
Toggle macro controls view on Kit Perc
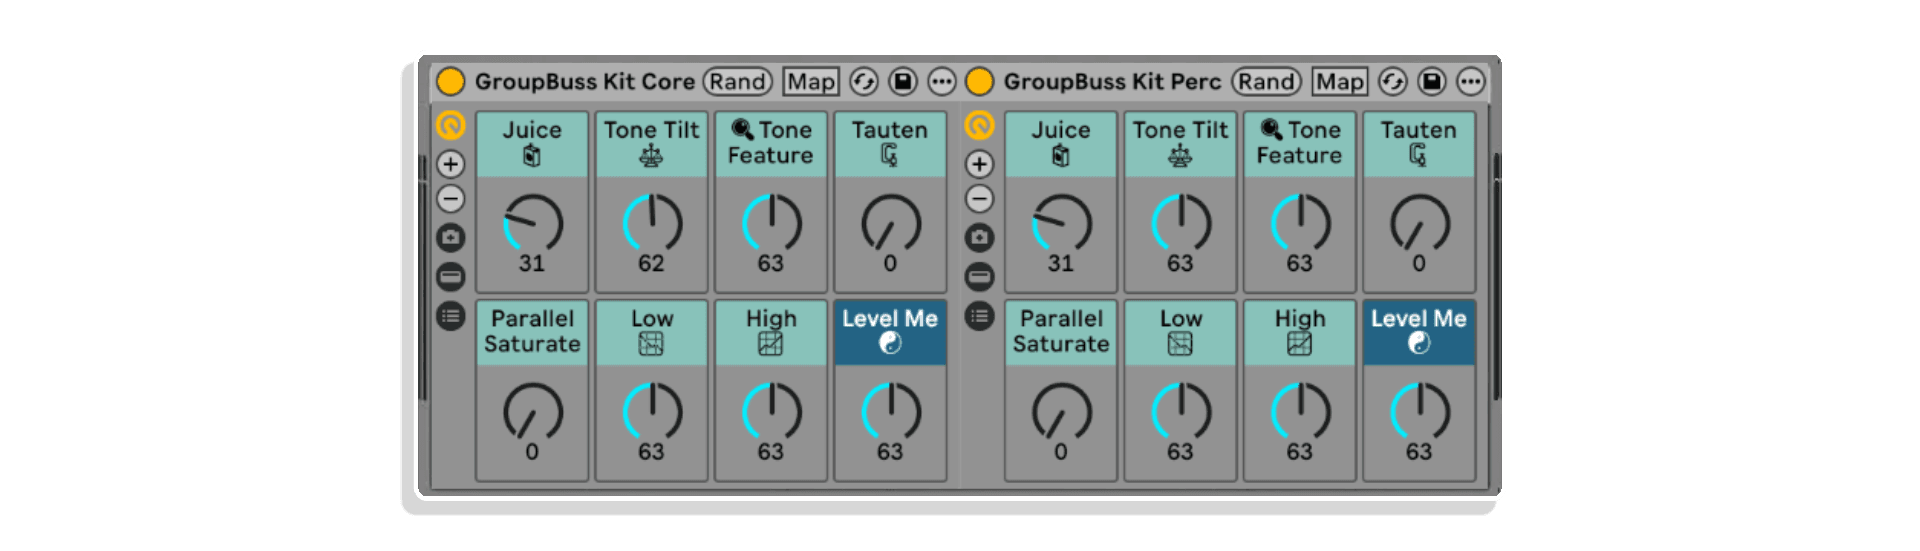(980, 125)
